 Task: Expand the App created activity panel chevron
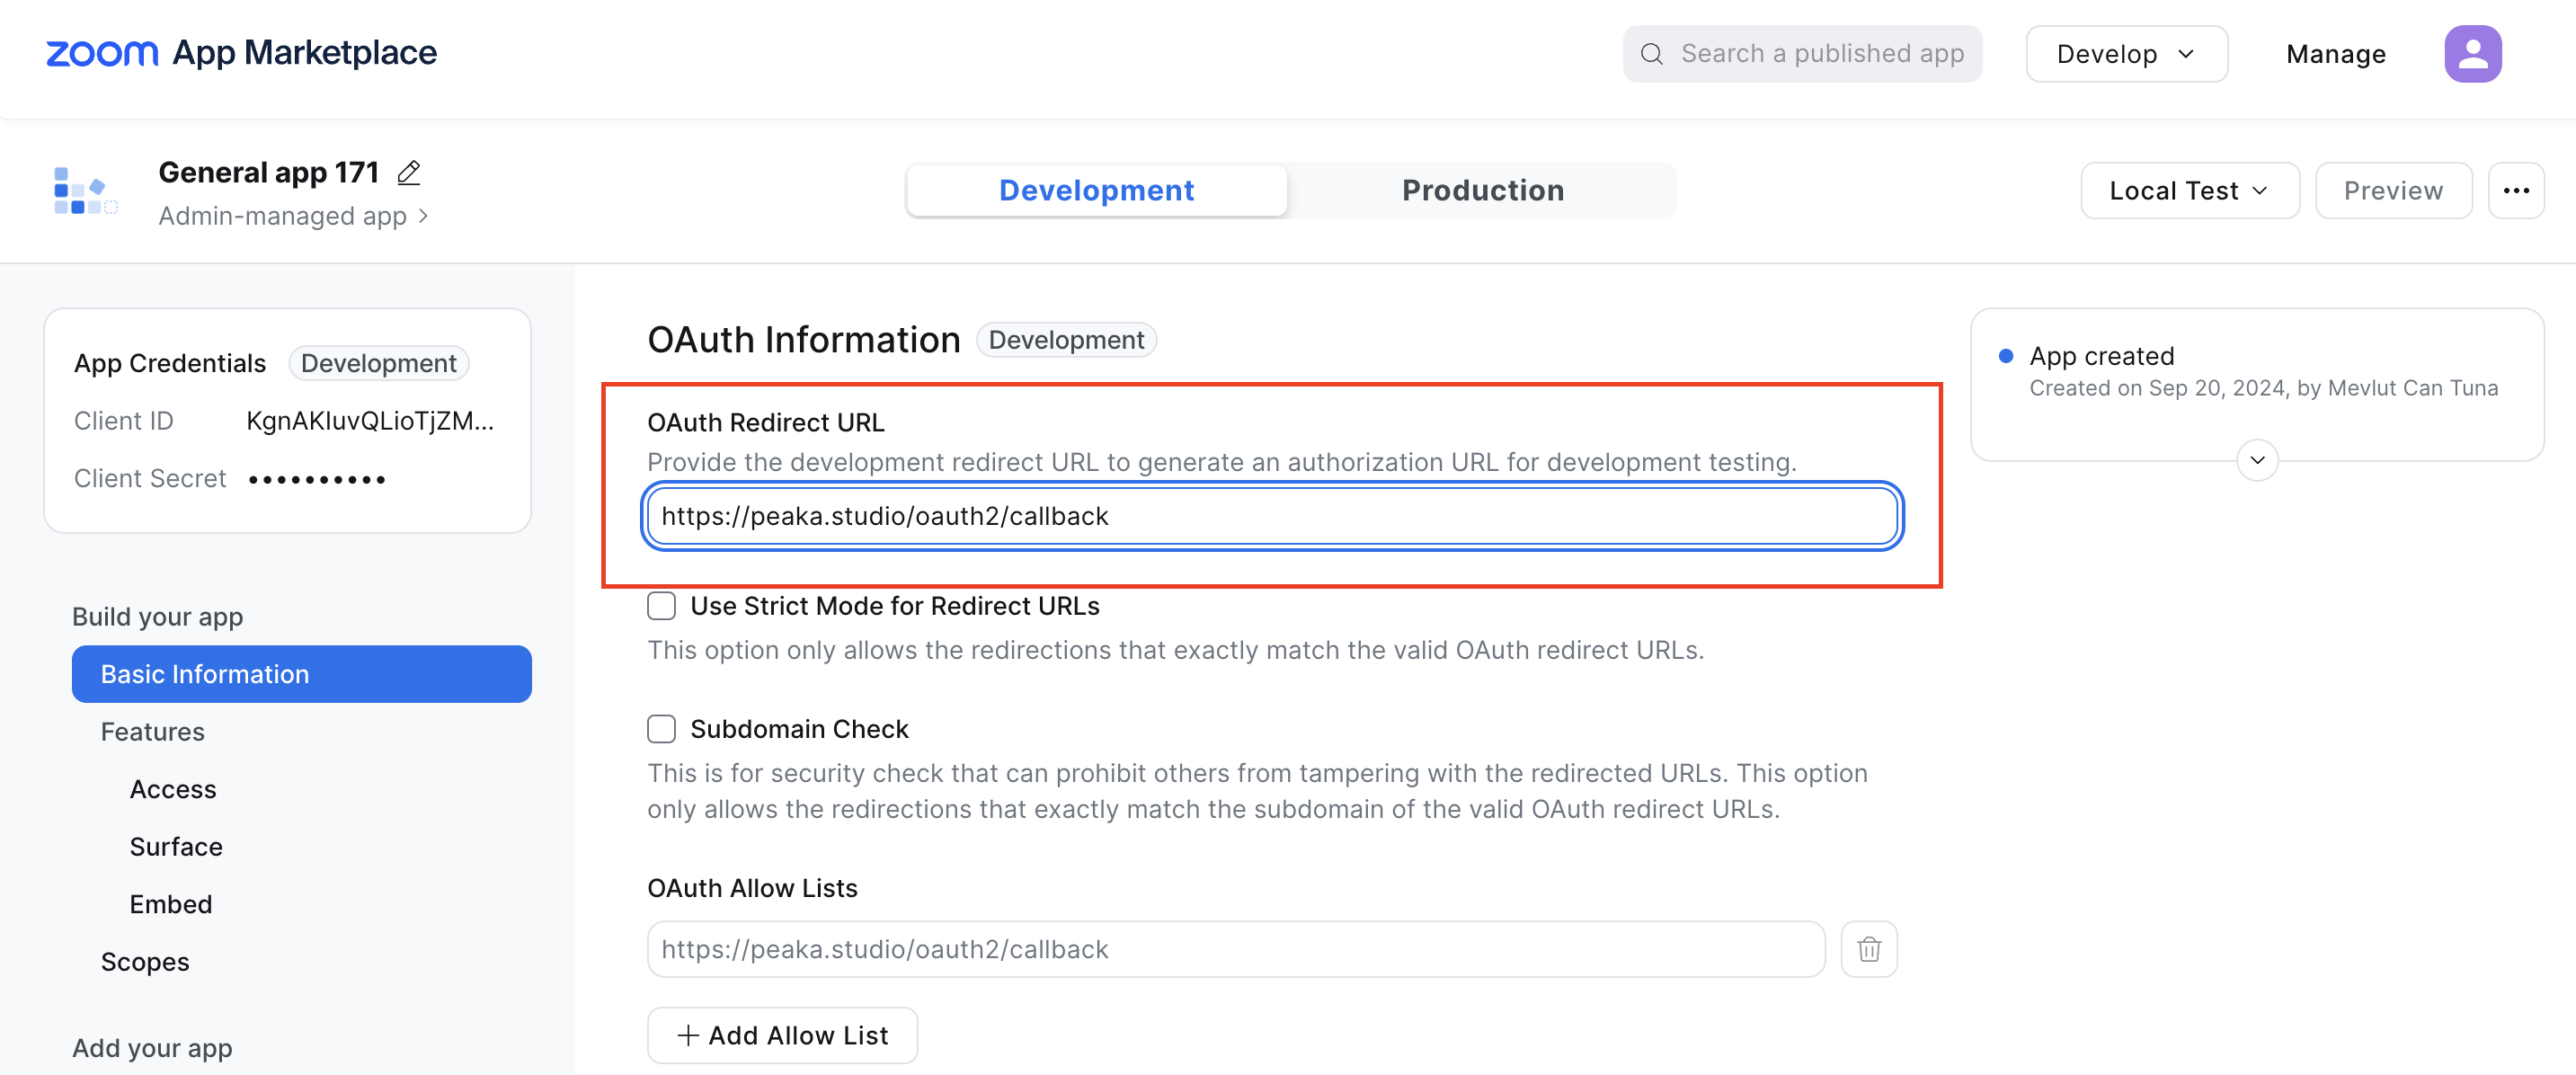(2257, 460)
